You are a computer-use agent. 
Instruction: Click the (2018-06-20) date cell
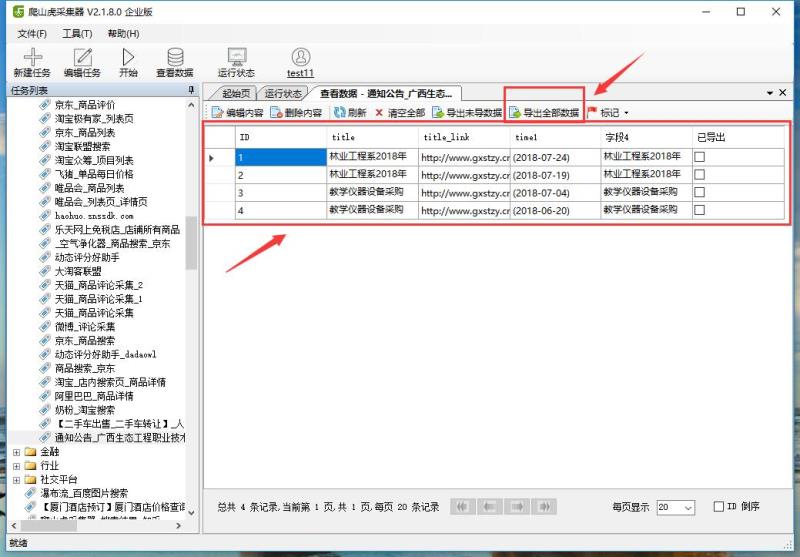(x=555, y=210)
